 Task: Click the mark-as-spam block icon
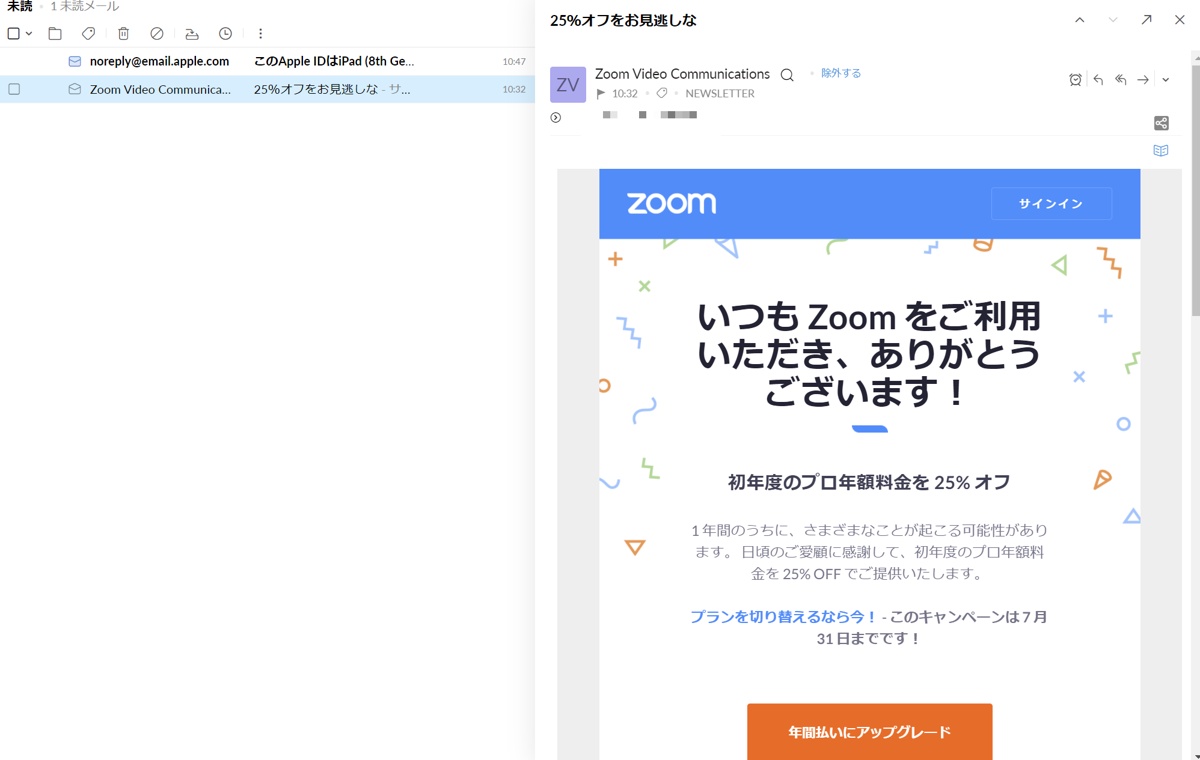click(157, 33)
